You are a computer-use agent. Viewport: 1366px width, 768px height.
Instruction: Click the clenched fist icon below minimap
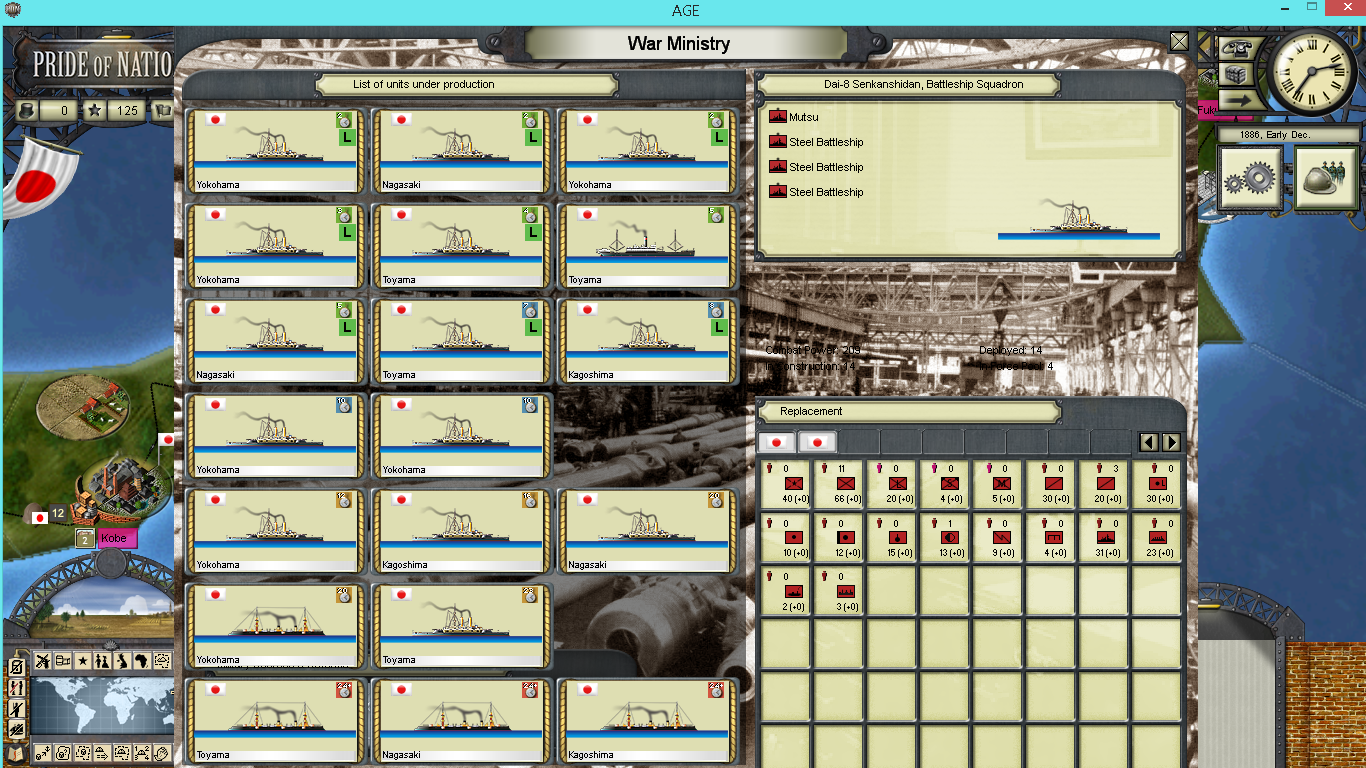click(162, 755)
